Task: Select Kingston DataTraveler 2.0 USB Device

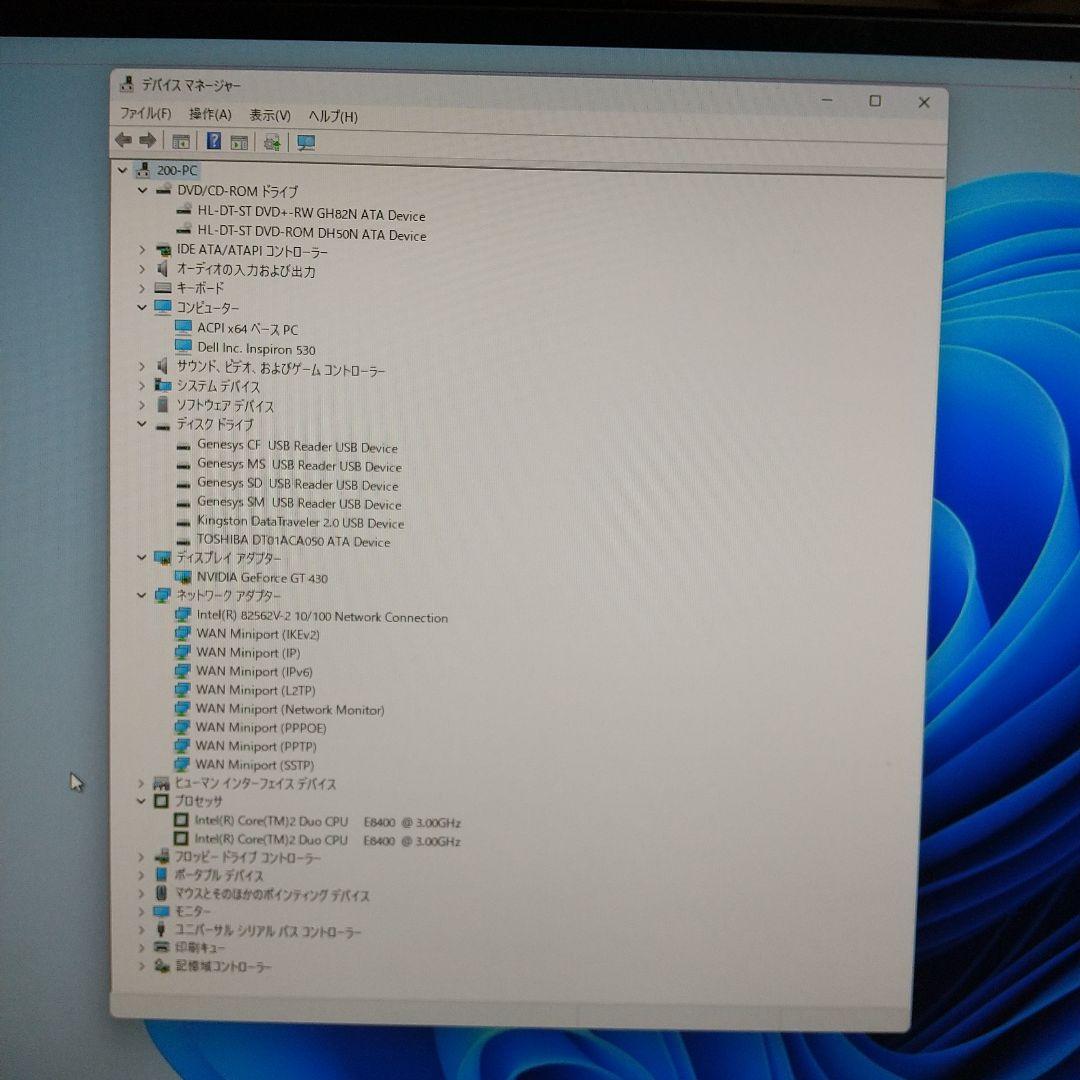Action: point(300,522)
